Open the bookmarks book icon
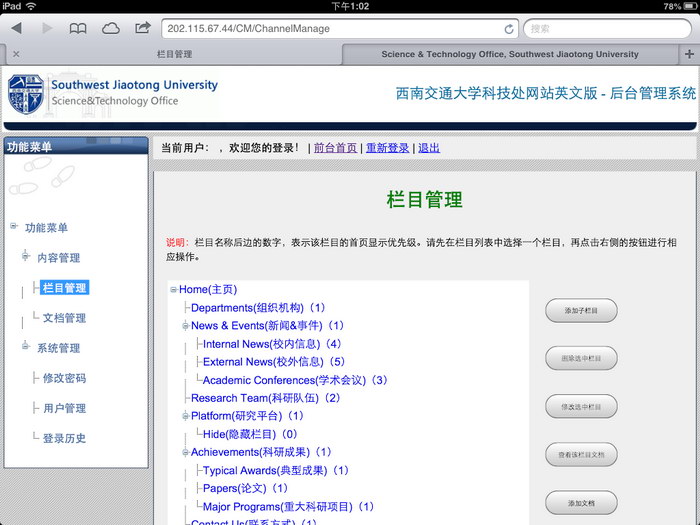700x525 pixels. tap(78, 29)
